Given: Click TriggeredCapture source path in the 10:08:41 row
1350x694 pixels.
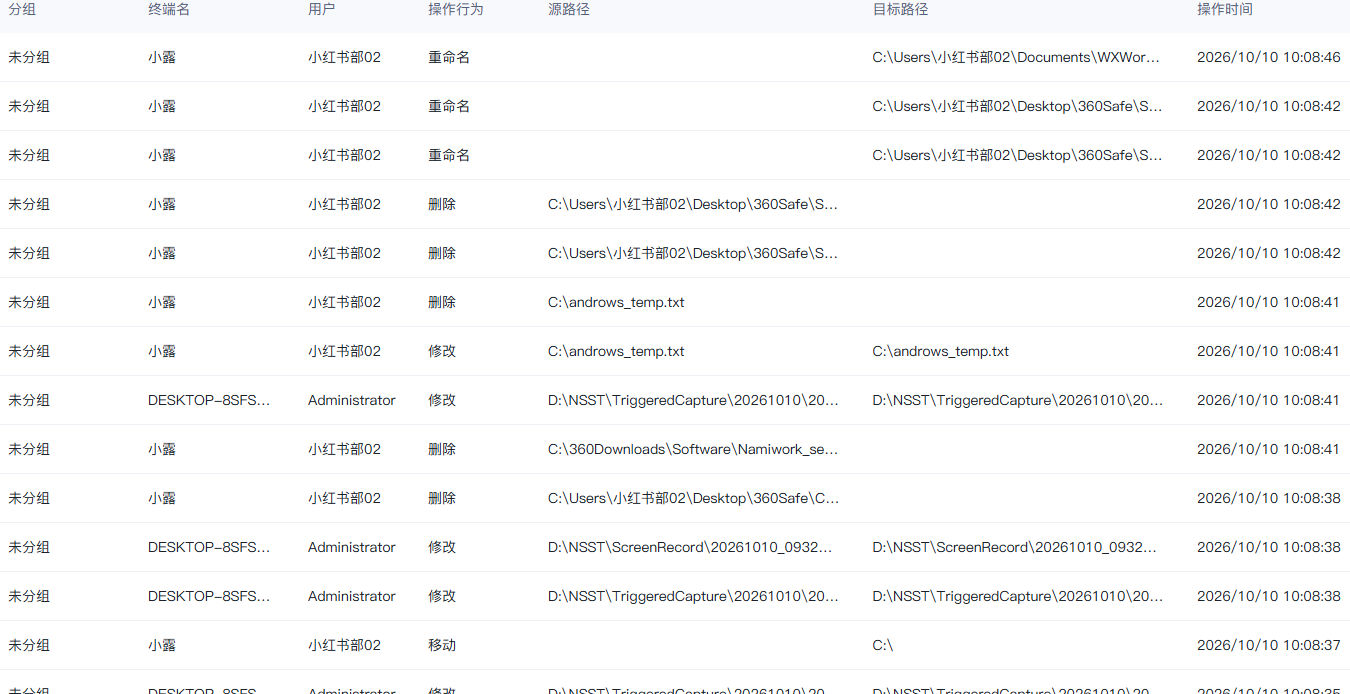Looking at the screenshot, I should tap(693, 400).
